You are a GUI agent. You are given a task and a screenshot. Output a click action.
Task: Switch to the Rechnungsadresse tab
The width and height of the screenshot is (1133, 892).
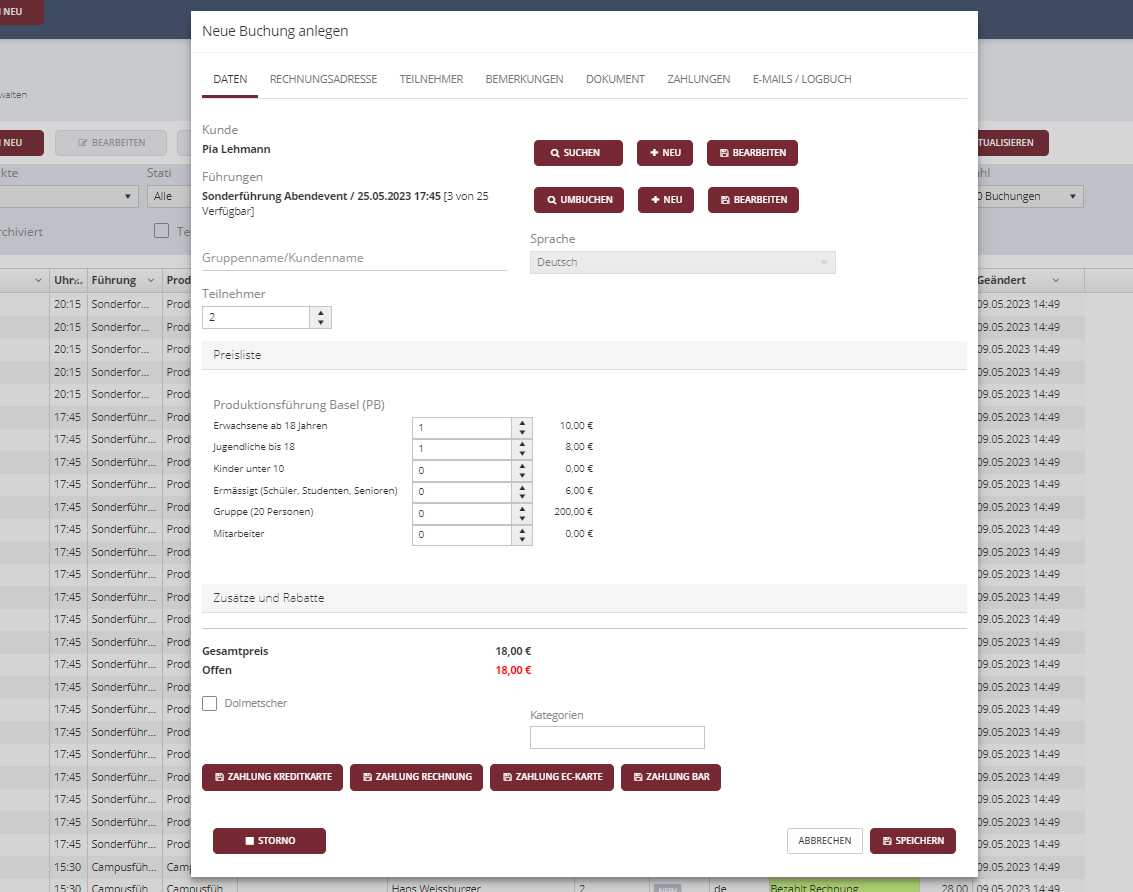323,79
